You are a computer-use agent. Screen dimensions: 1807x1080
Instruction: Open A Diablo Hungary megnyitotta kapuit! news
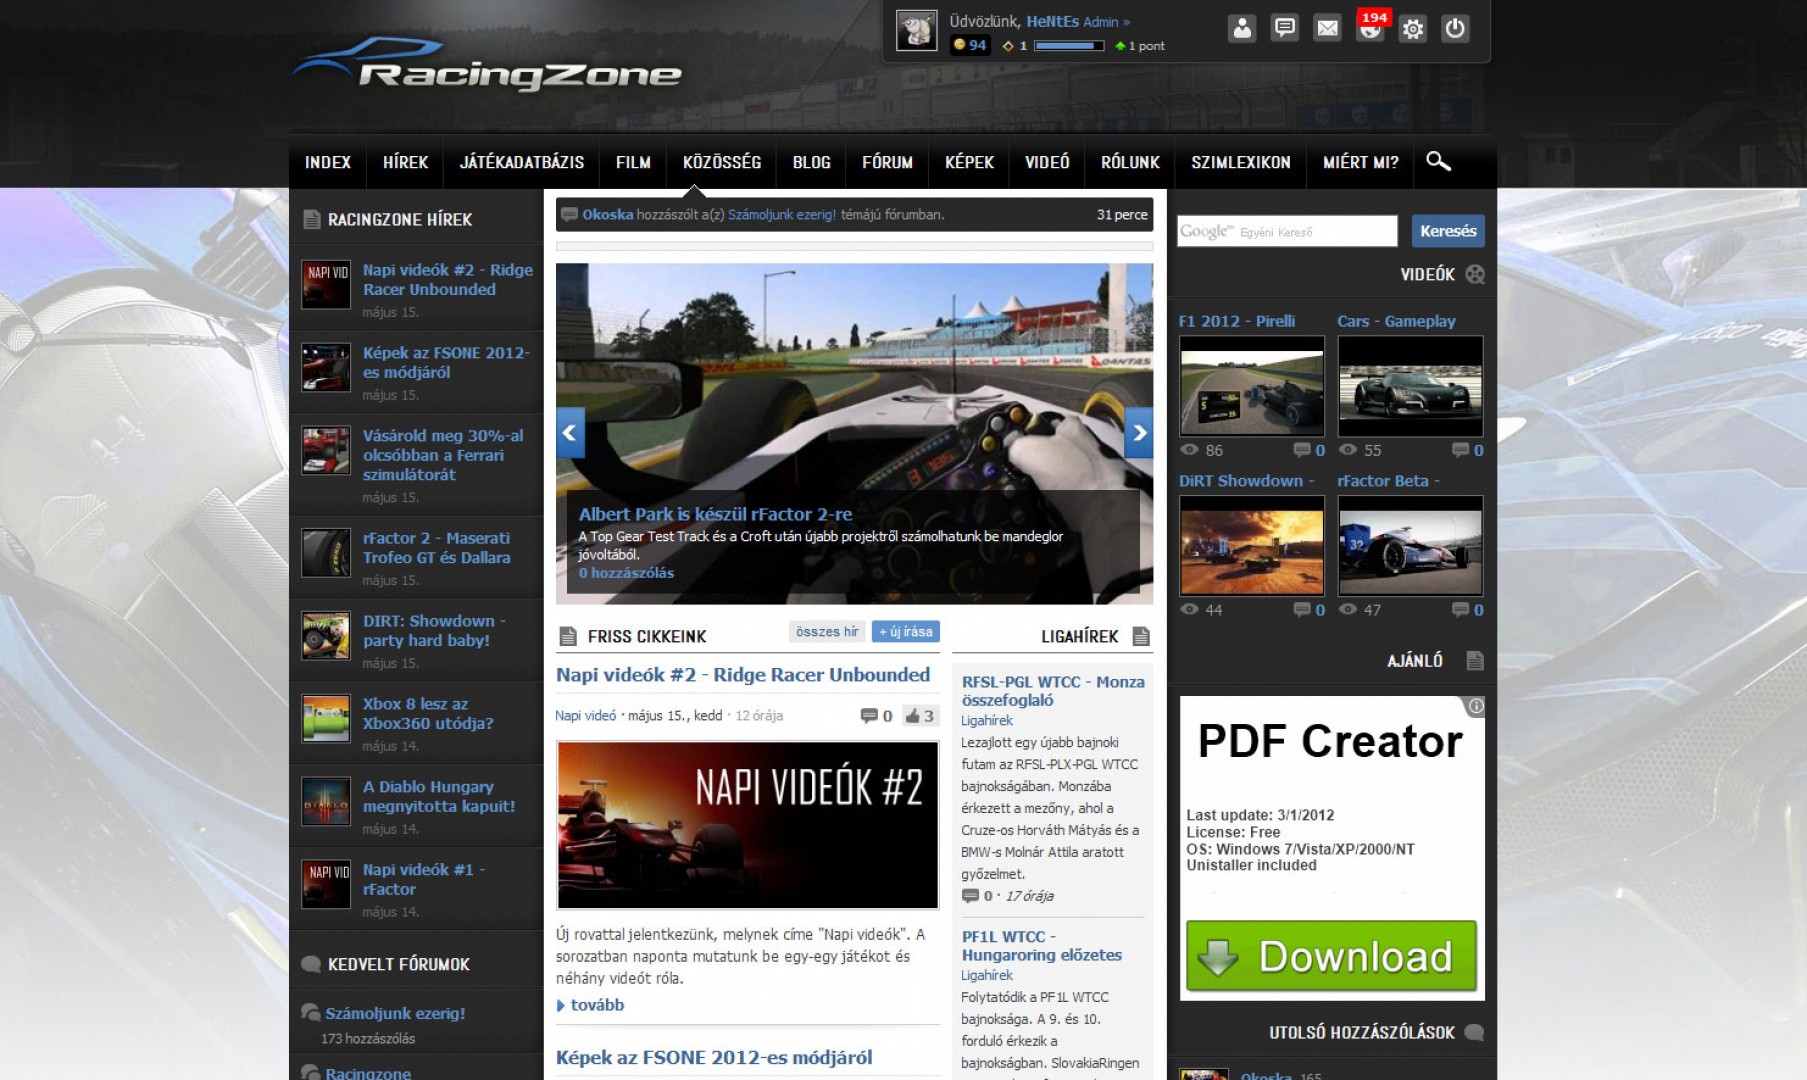[x=439, y=796]
